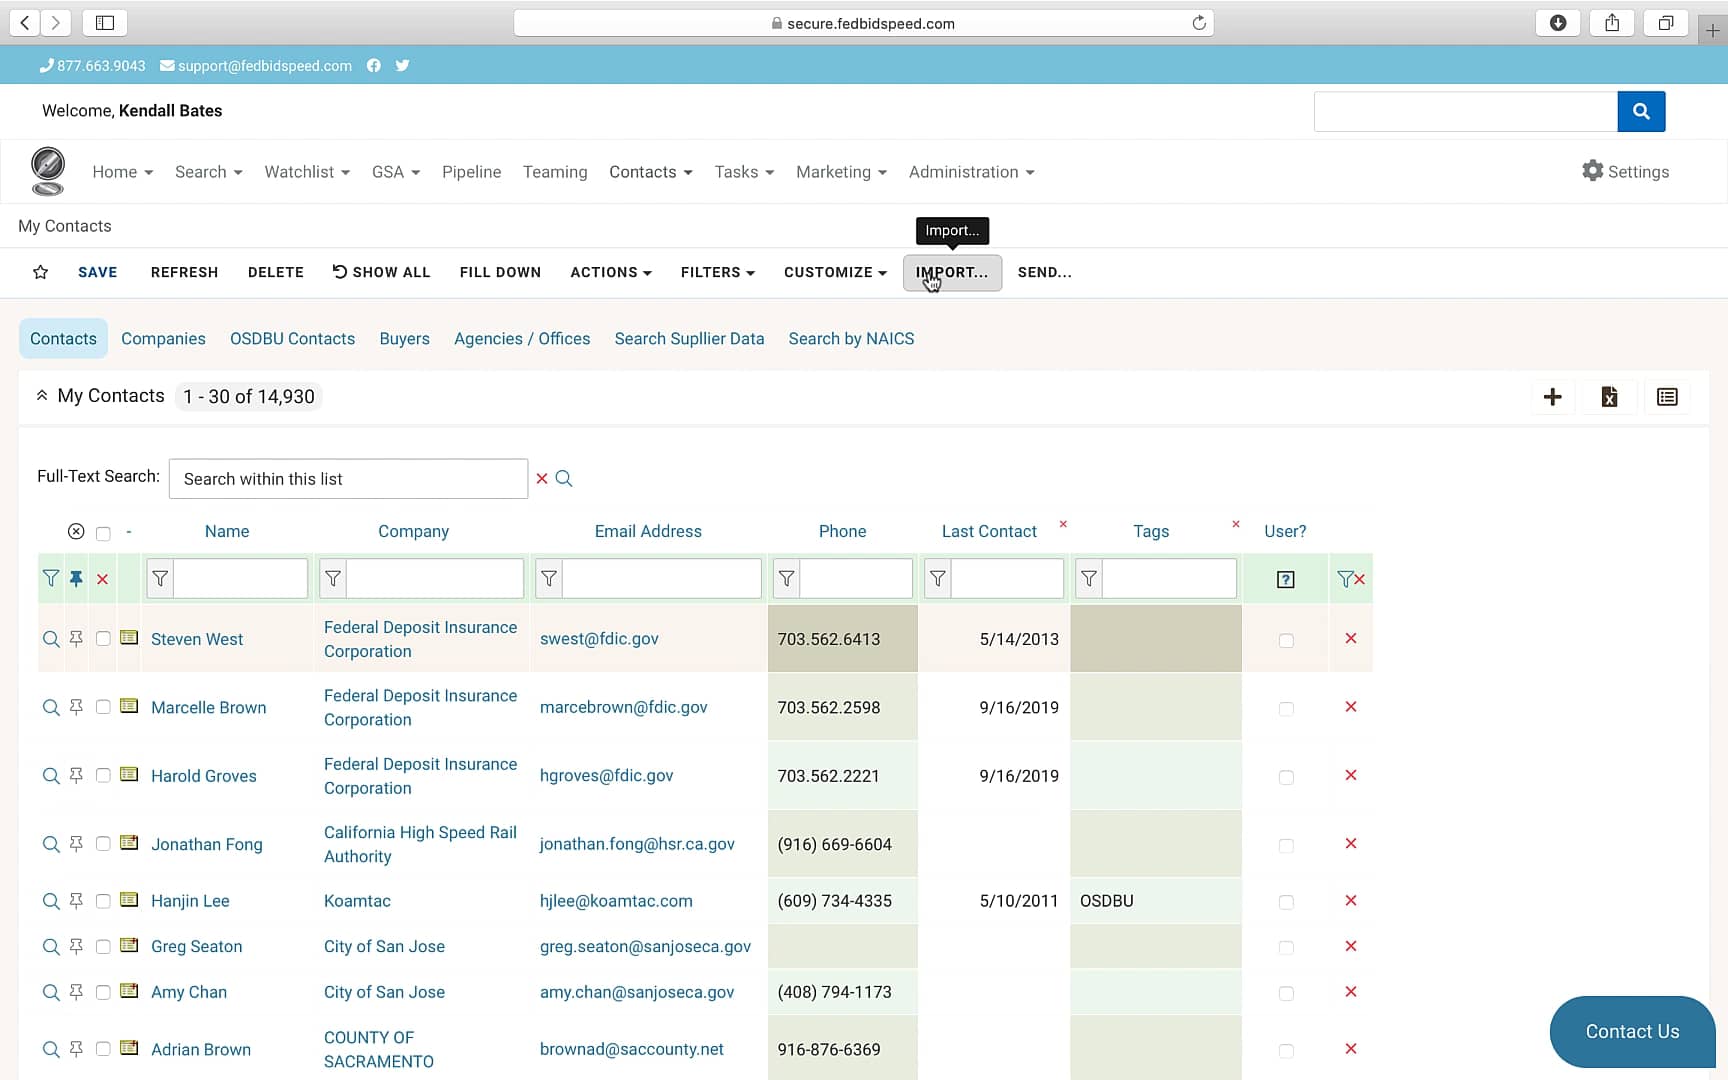Click the filter funnel in the Name column

(159, 578)
